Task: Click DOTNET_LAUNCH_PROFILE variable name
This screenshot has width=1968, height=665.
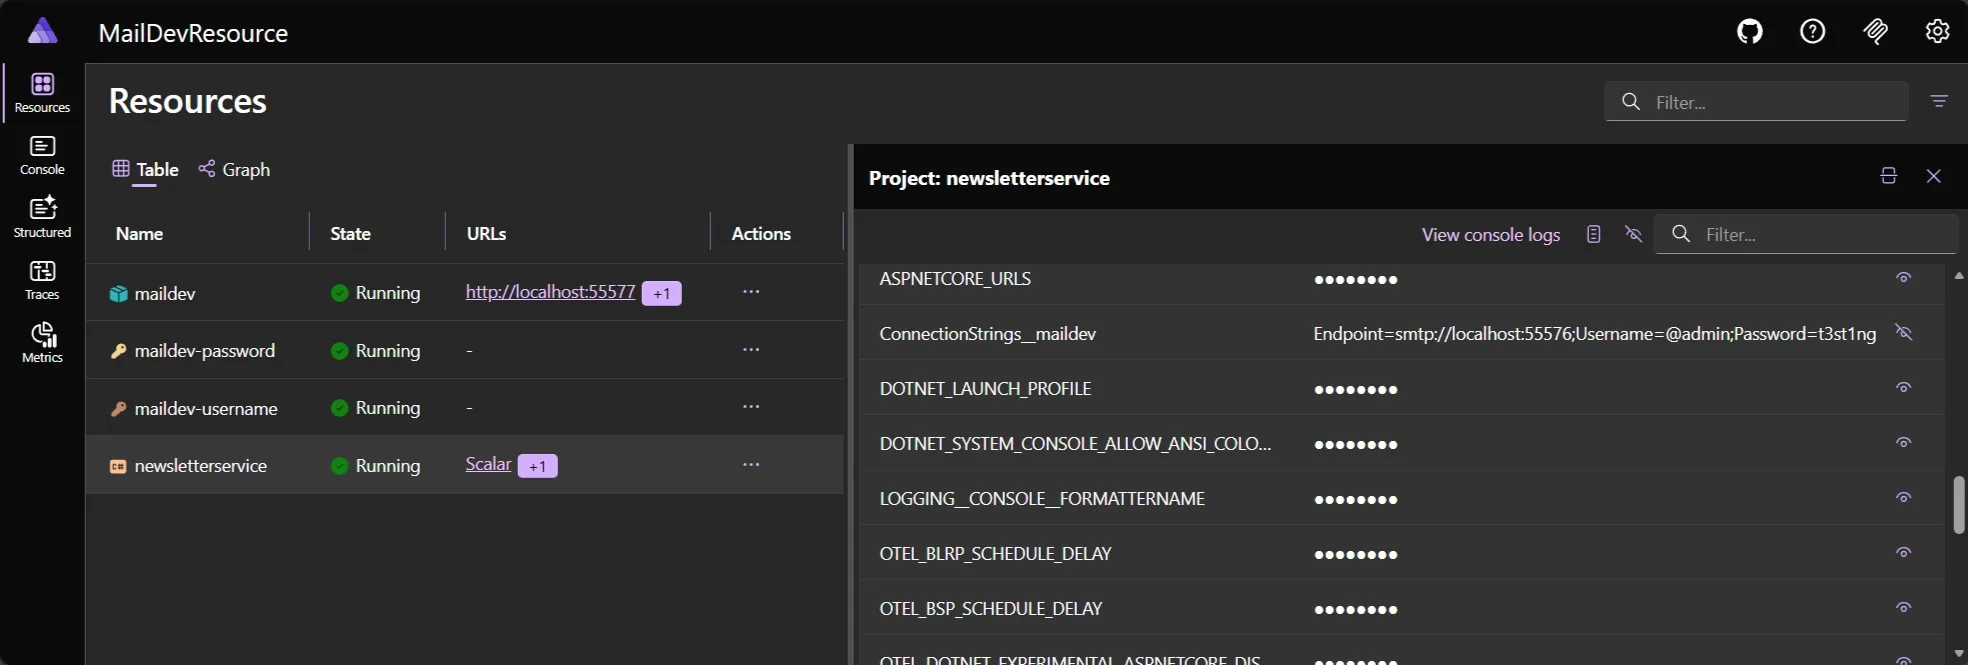Action: click(x=985, y=388)
